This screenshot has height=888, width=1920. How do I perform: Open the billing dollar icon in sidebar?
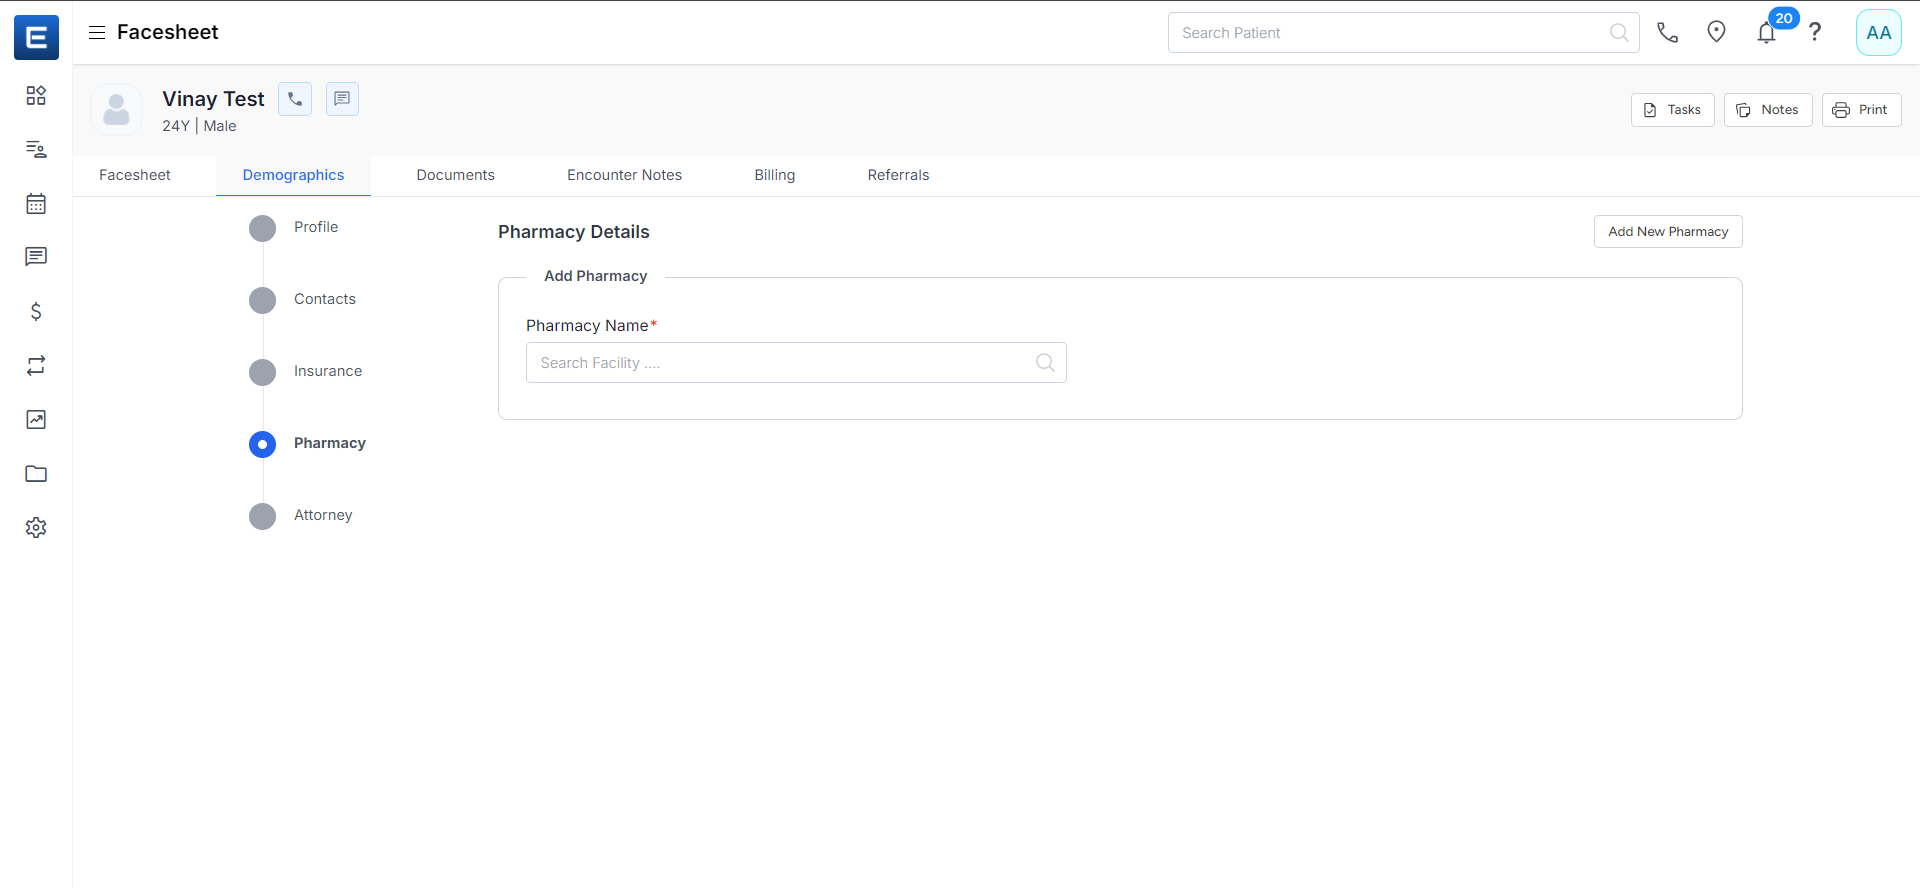click(36, 312)
